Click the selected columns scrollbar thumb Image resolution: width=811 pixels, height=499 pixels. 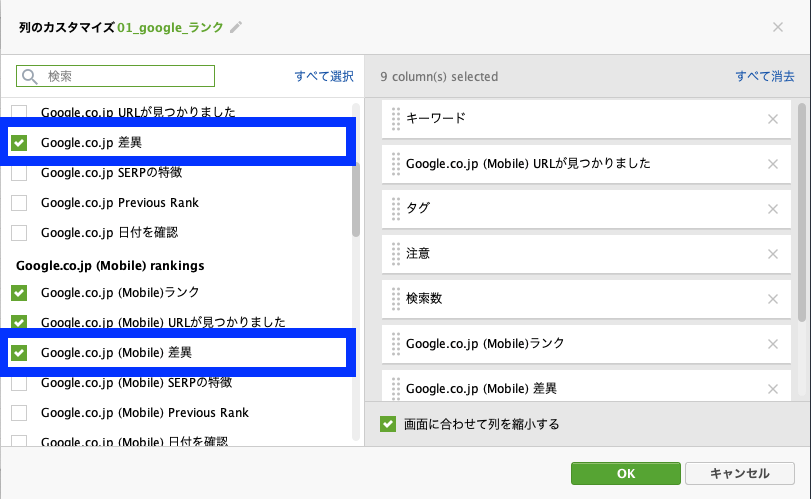click(802, 212)
